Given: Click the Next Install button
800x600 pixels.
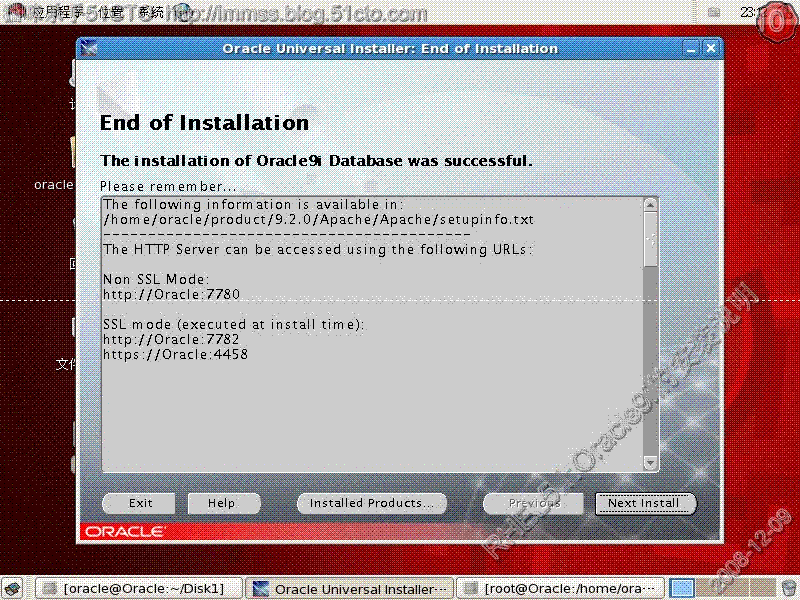Looking at the screenshot, I should click(x=645, y=503).
